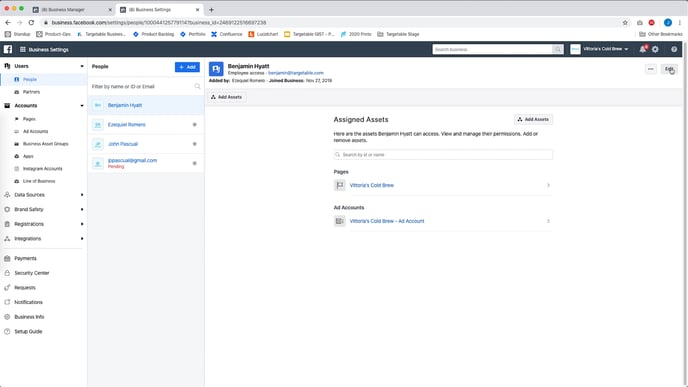Collapse the Accounts section
Image resolution: width=688 pixels, height=387 pixels.
82,106
